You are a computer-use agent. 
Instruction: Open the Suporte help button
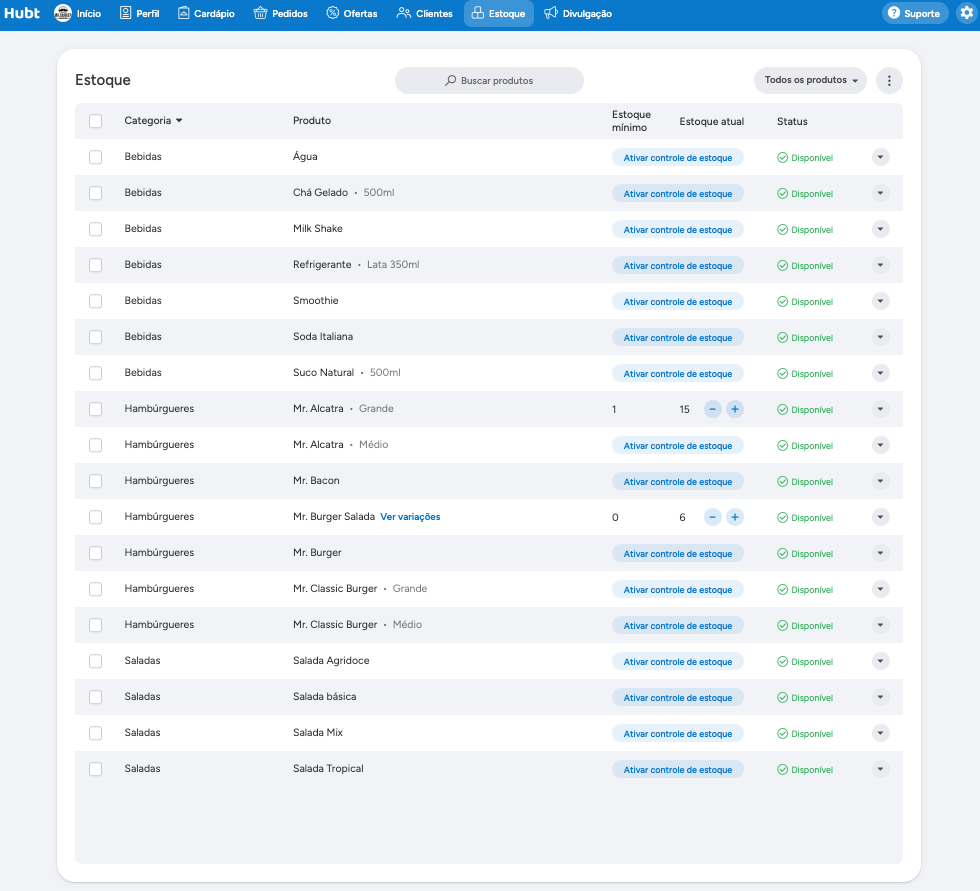(915, 13)
